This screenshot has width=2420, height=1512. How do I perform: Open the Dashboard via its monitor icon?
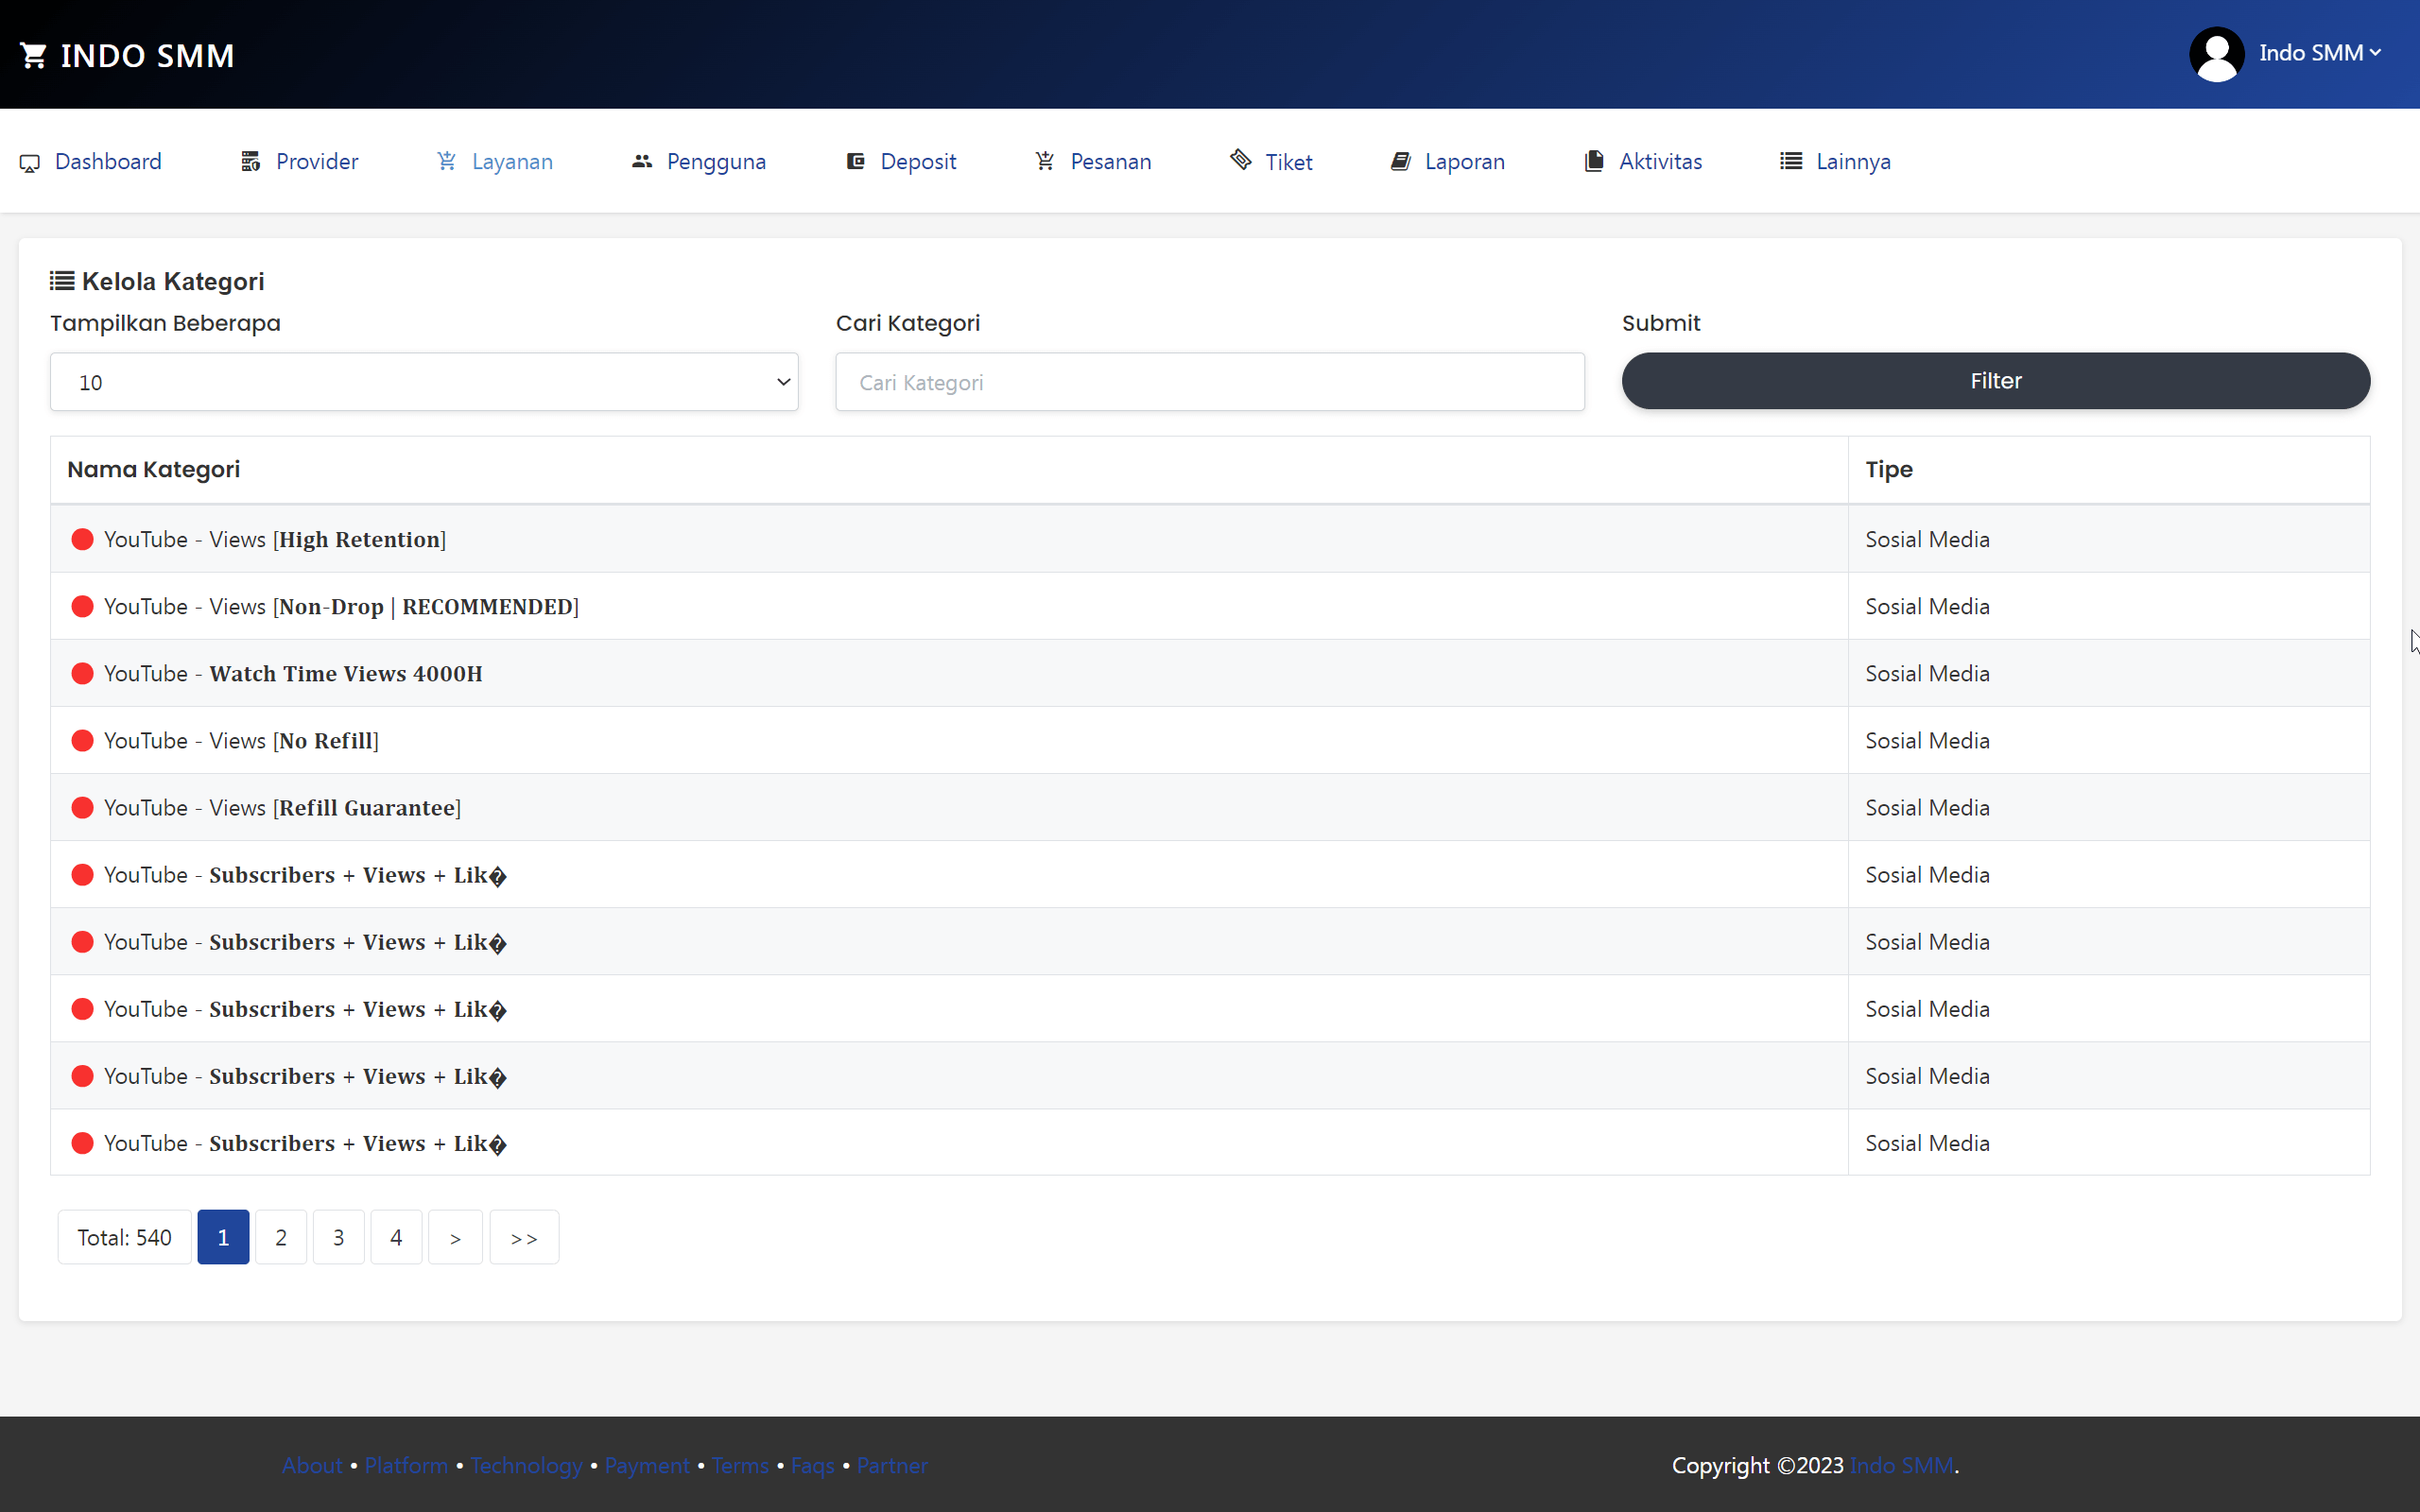click(30, 161)
